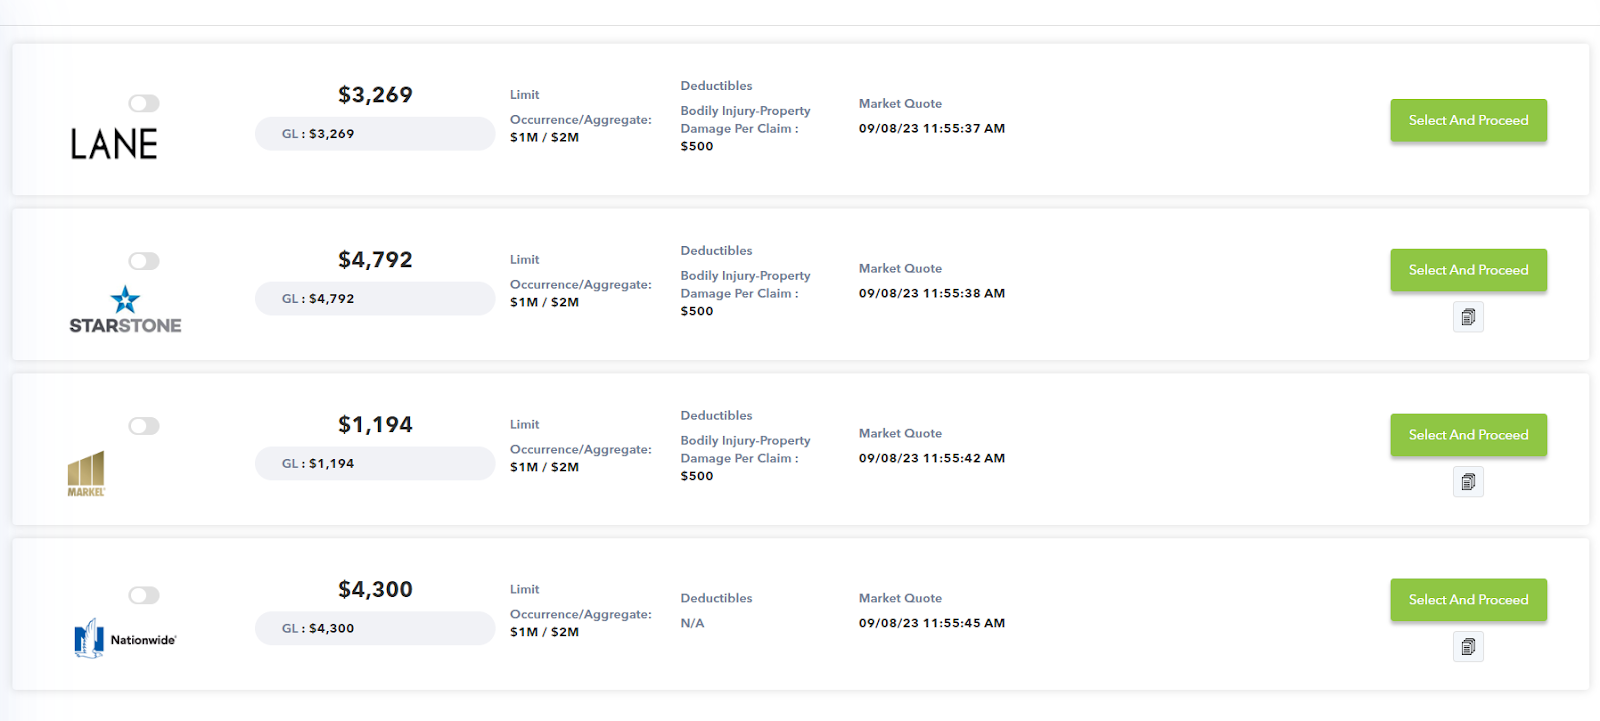Open document icon for StarStone quote

(x=1468, y=317)
